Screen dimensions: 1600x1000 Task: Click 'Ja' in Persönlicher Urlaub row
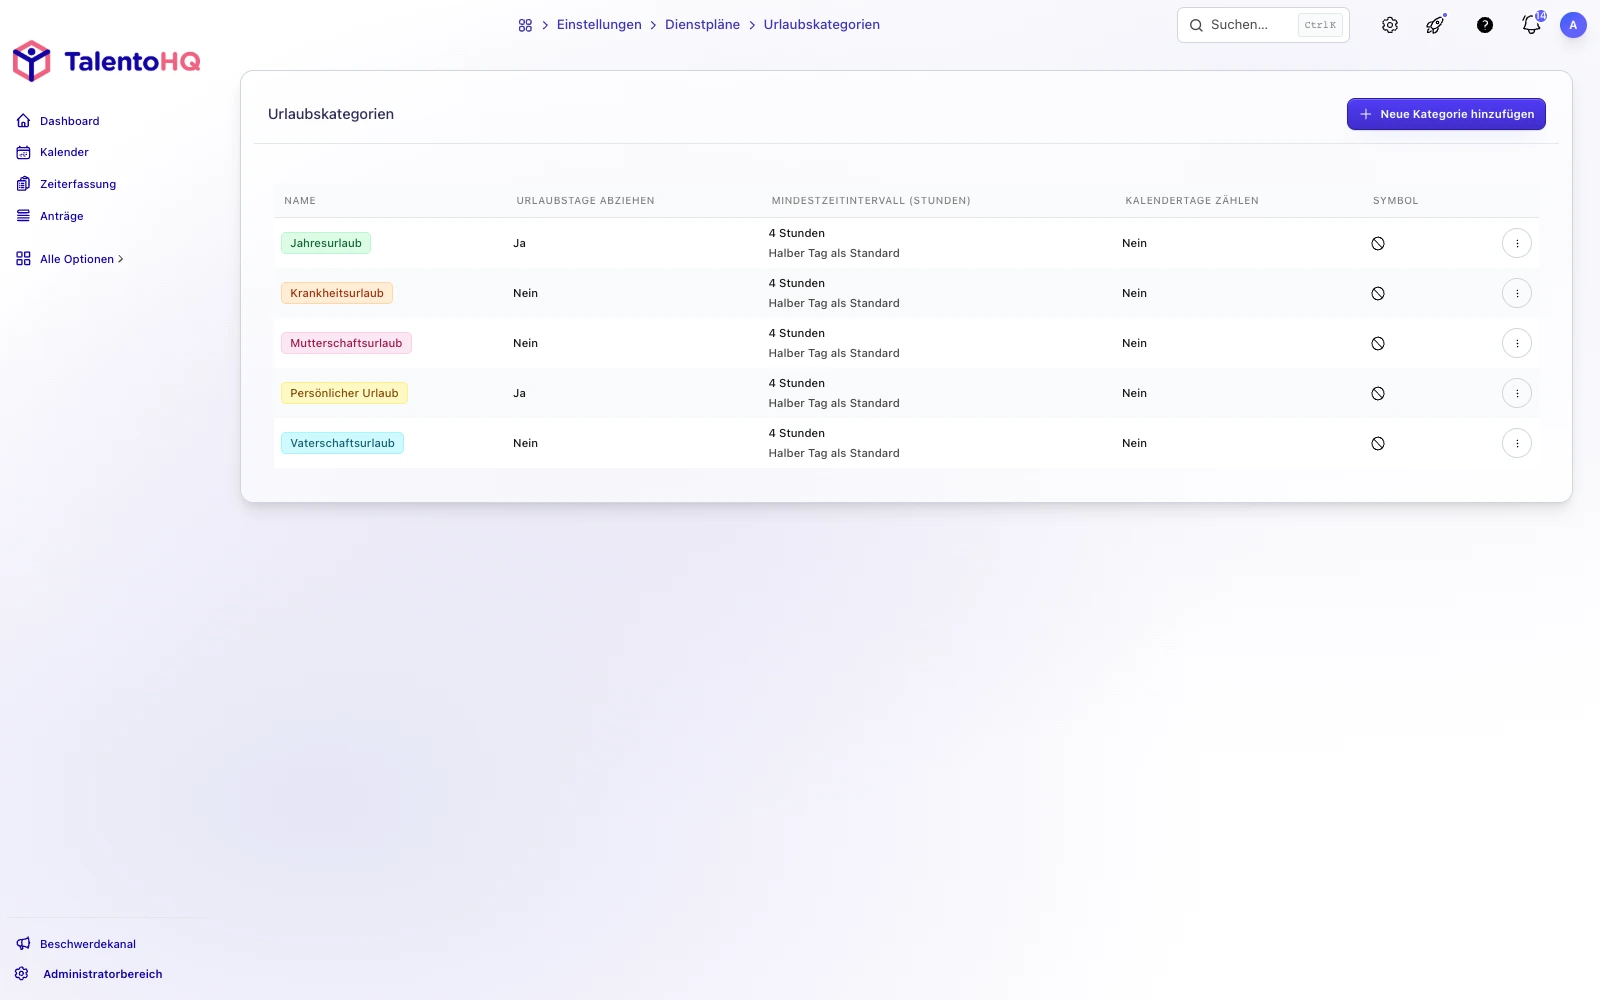(519, 393)
